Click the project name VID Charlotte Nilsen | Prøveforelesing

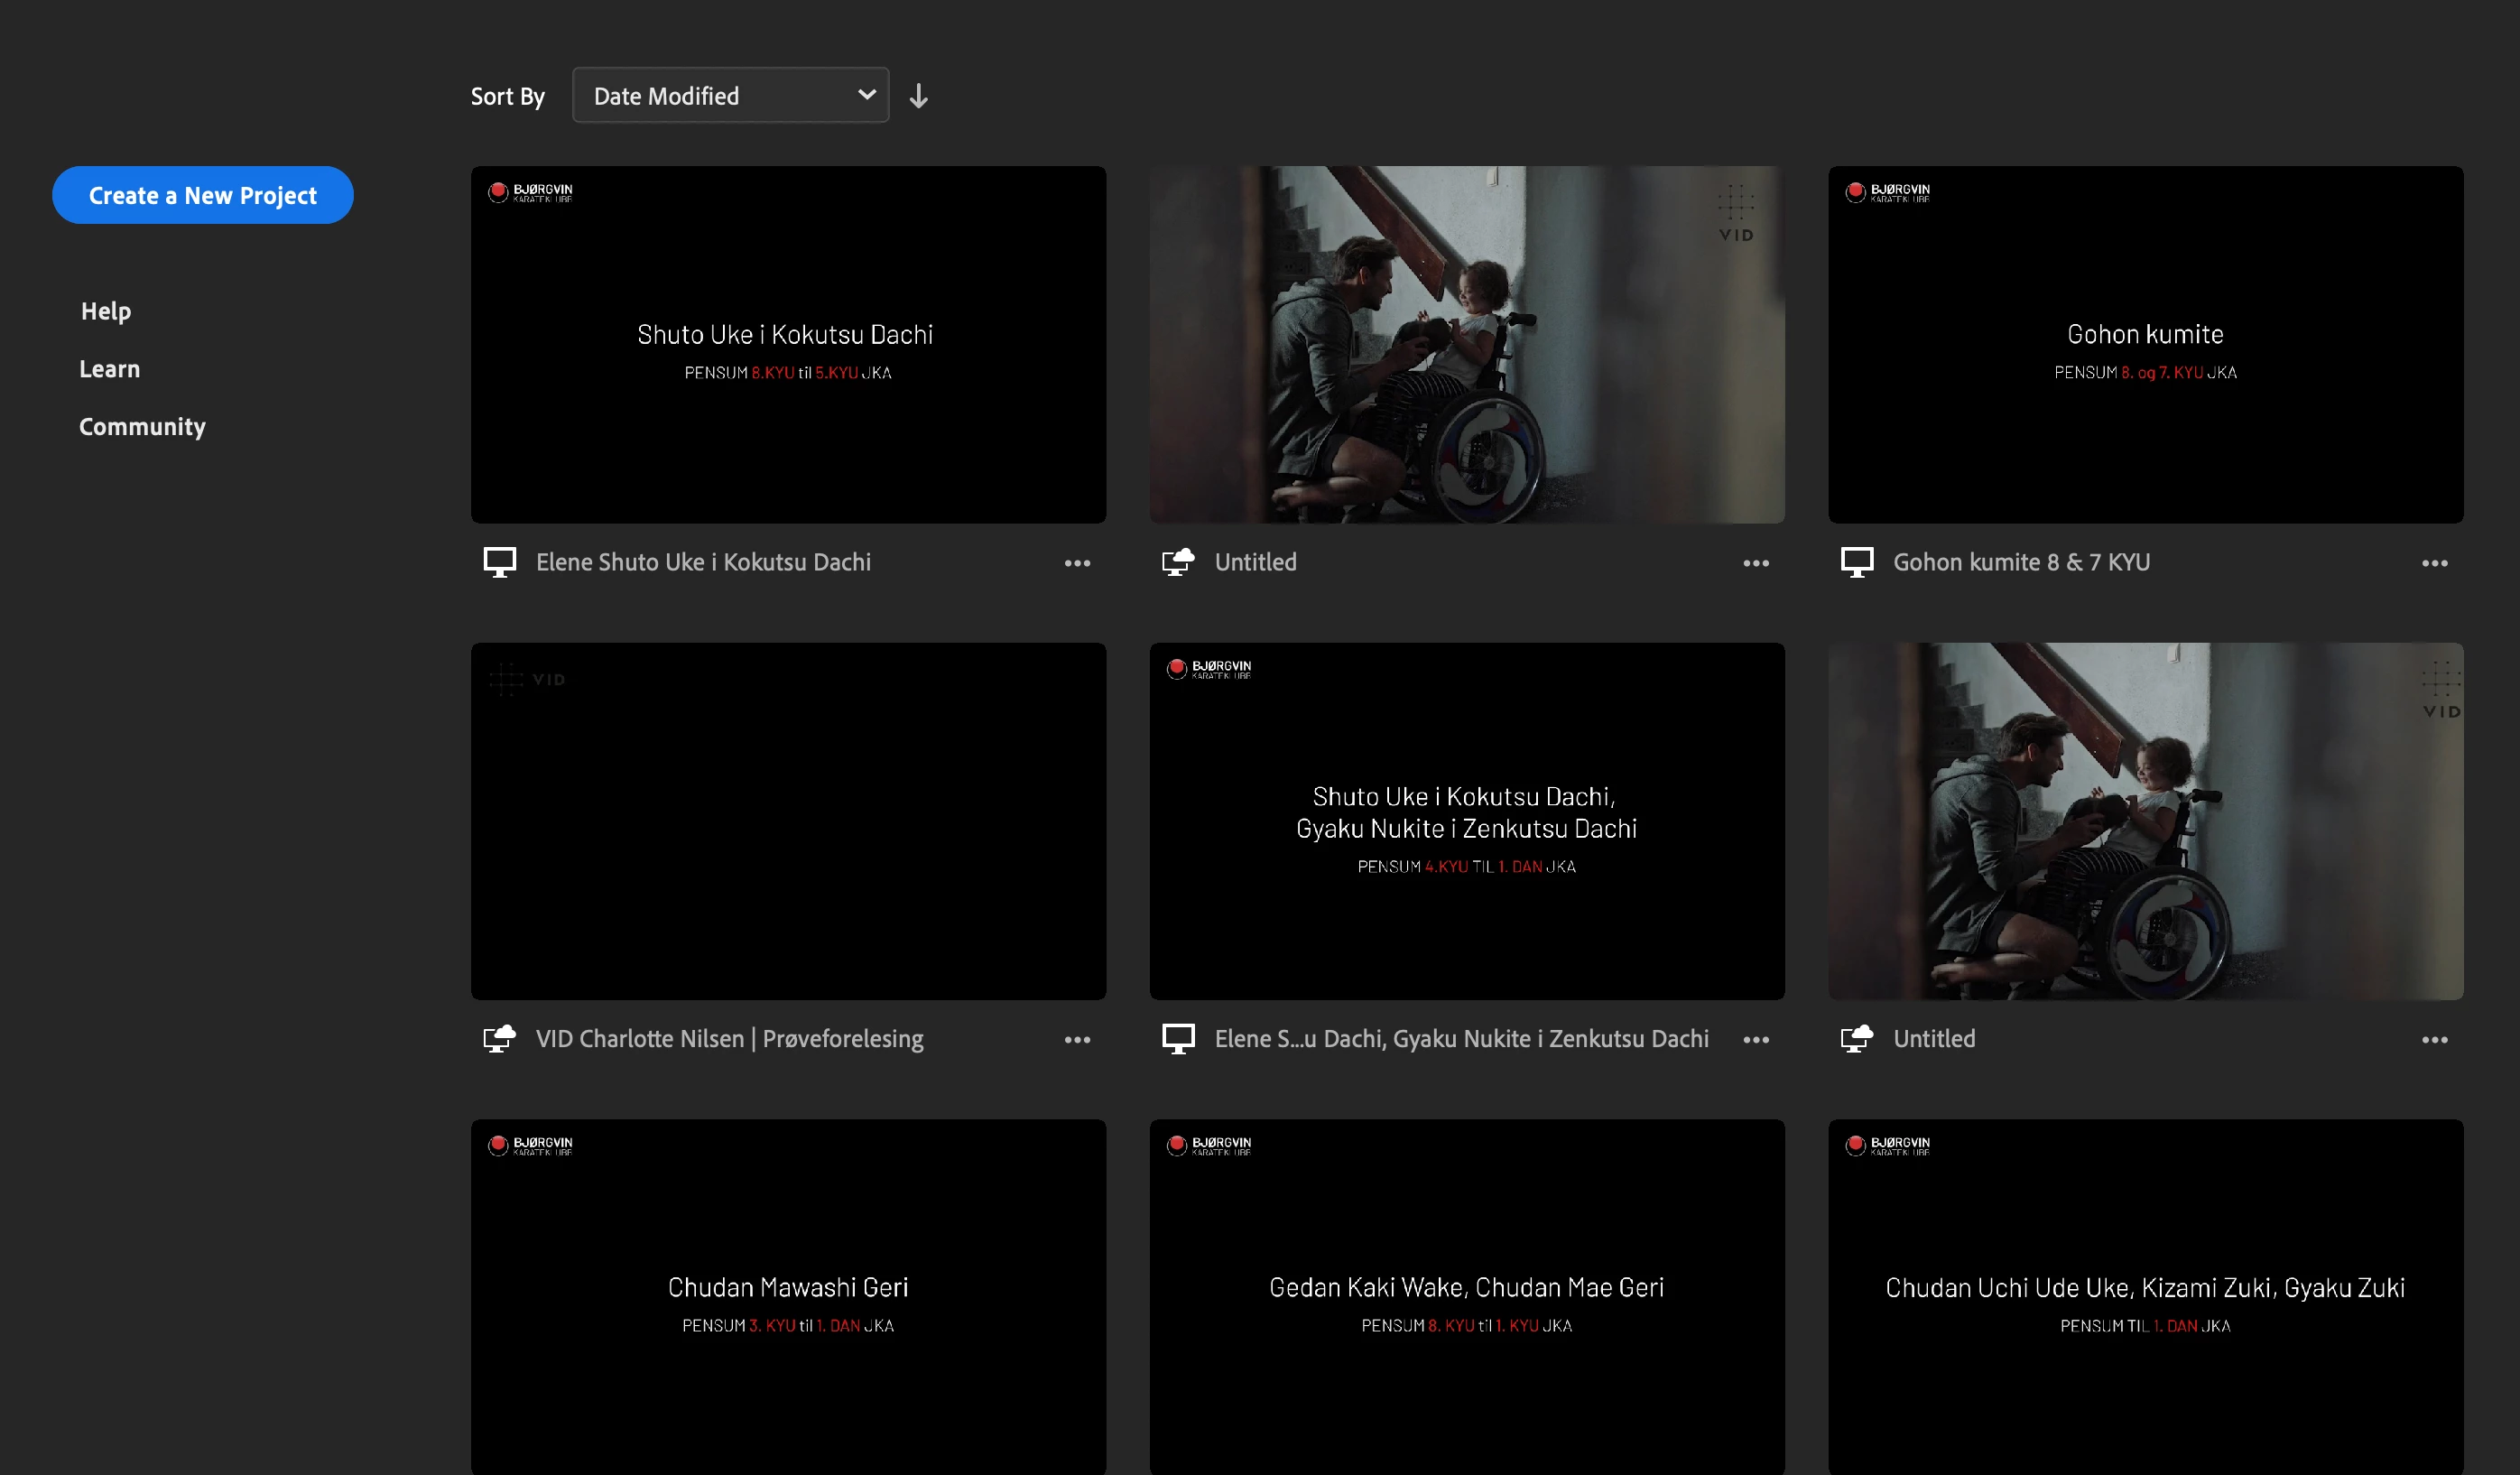tap(729, 1039)
